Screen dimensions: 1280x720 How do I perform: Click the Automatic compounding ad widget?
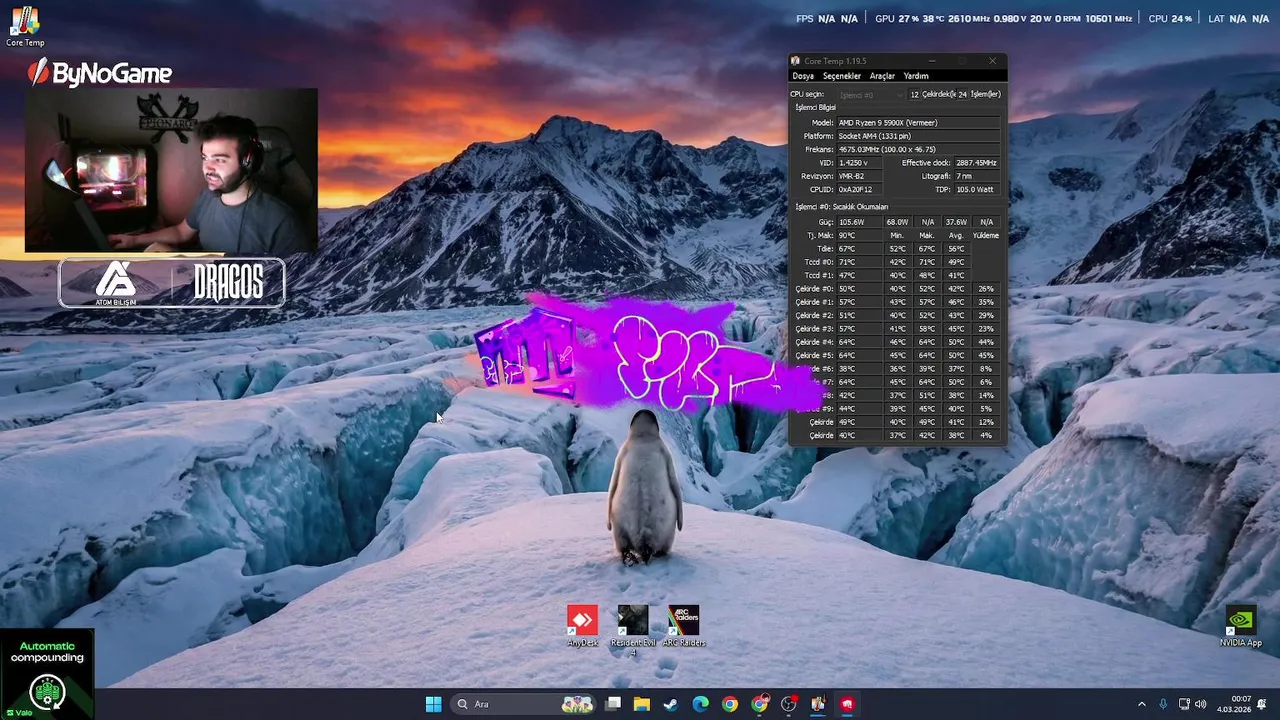[x=47, y=674]
